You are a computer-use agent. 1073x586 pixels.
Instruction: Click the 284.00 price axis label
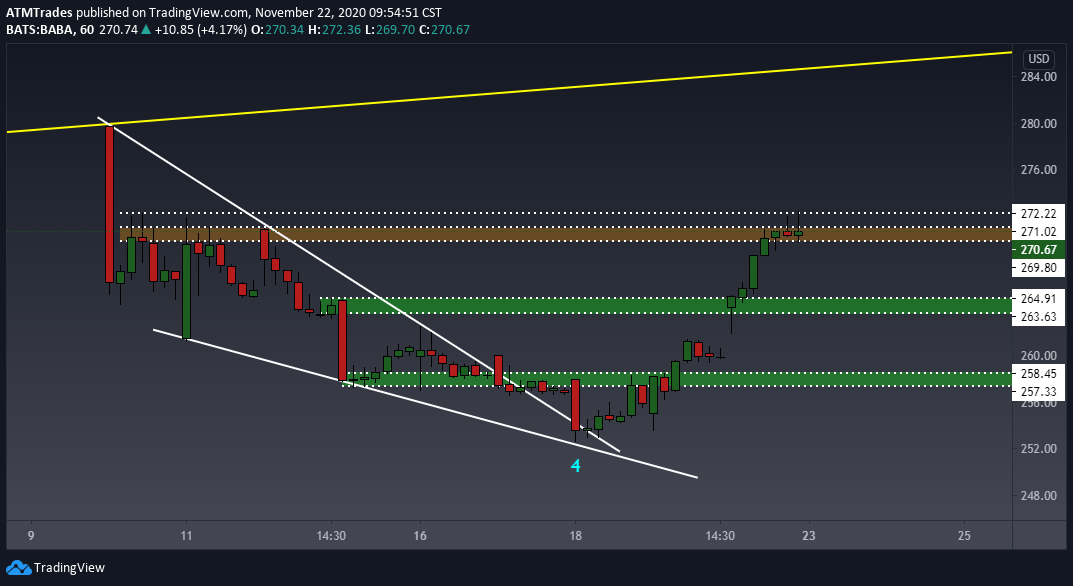(x=1039, y=77)
